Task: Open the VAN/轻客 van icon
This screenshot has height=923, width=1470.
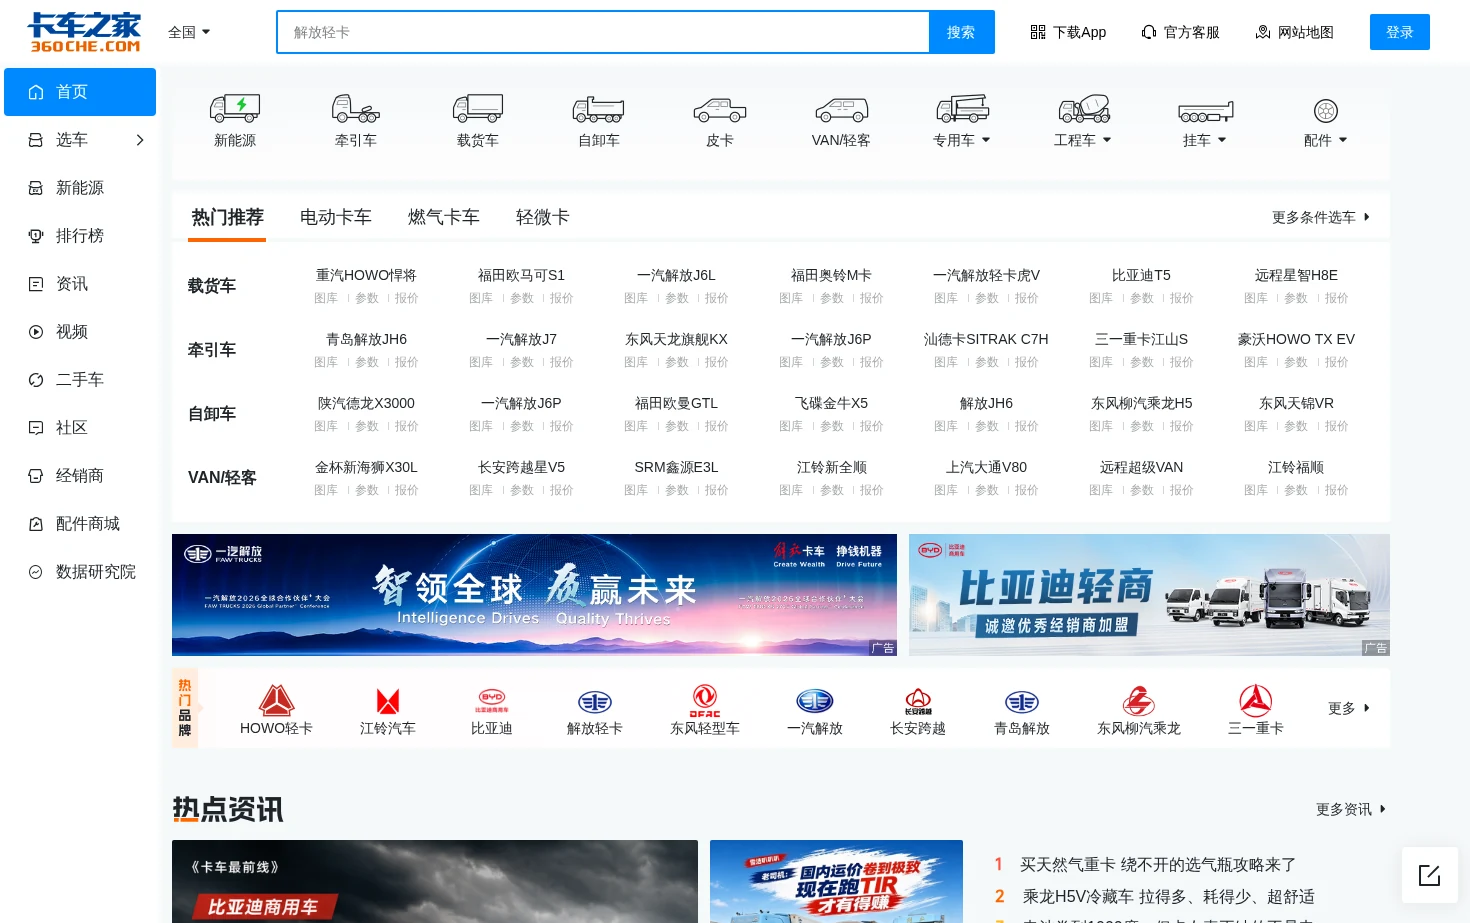Action: tap(841, 110)
